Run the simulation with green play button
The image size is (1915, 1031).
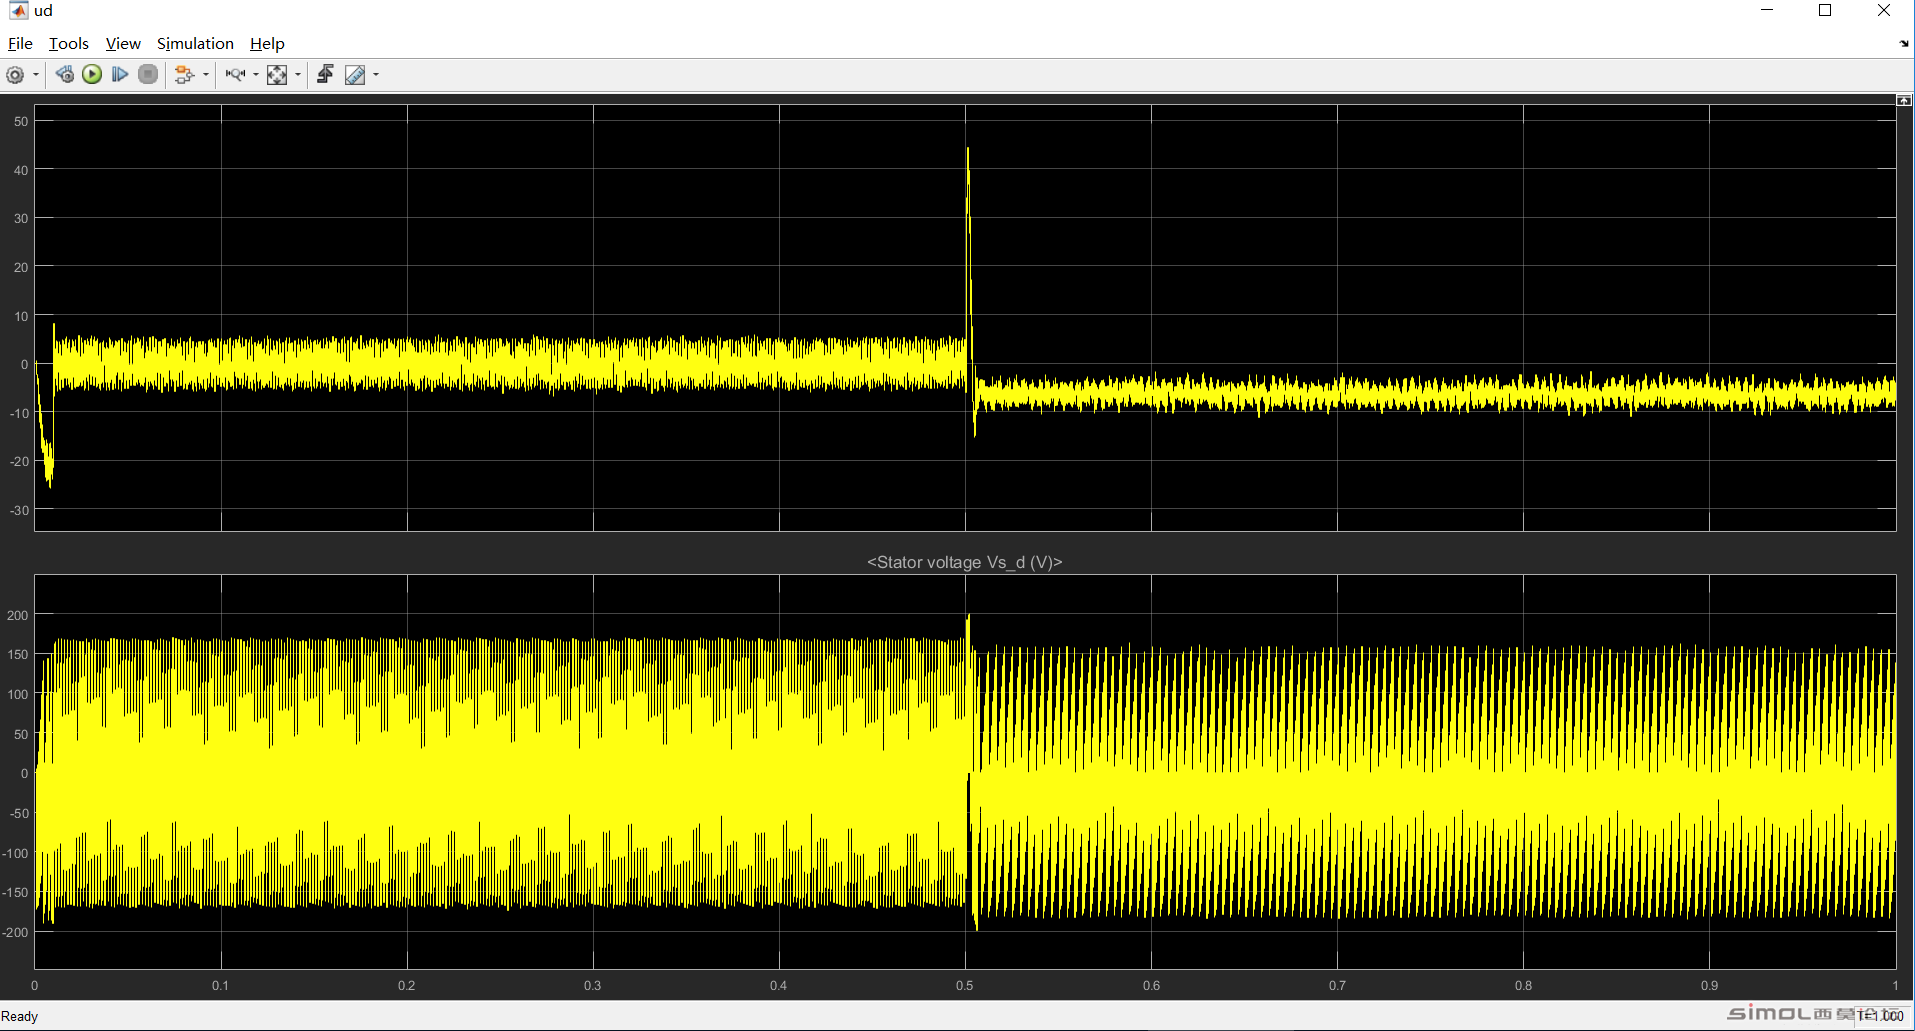click(x=92, y=75)
